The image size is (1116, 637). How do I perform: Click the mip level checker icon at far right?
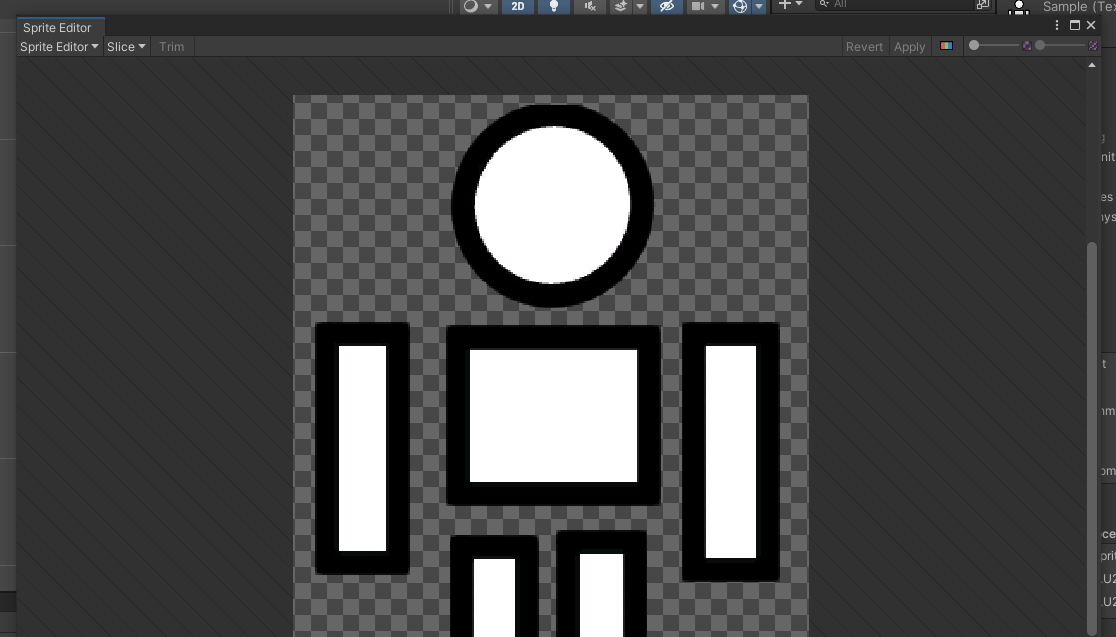(x=1093, y=46)
